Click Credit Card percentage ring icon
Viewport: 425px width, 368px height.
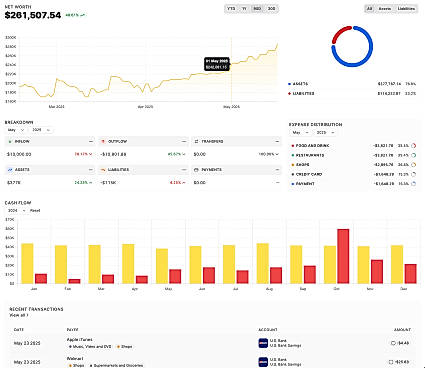(414, 174)
